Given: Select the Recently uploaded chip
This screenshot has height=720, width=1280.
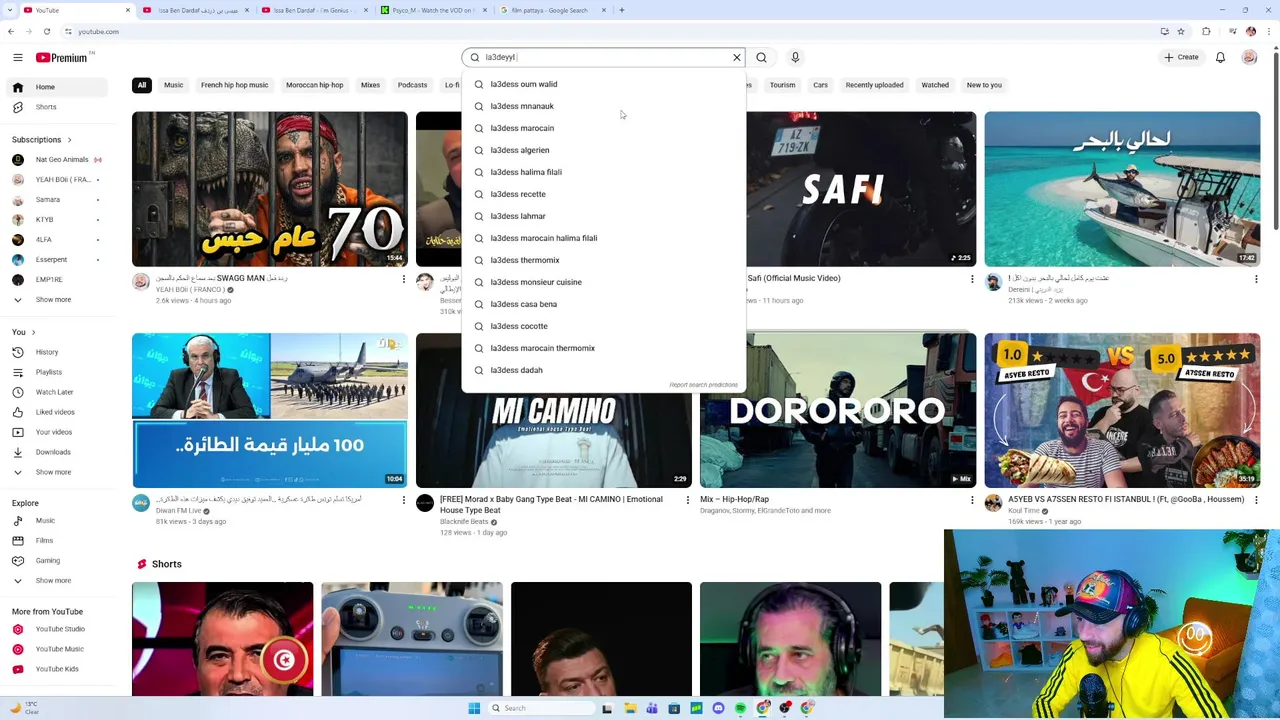Looking at the screenshot, I should [x=874, y=85].
